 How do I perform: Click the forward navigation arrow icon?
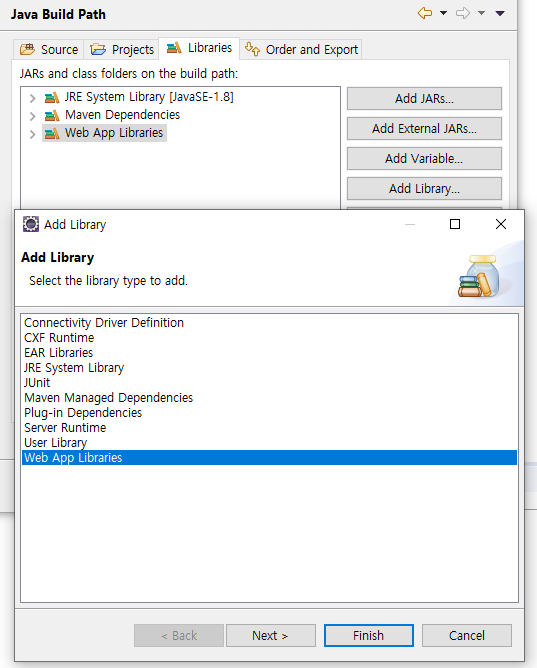(x=463, y=13)
